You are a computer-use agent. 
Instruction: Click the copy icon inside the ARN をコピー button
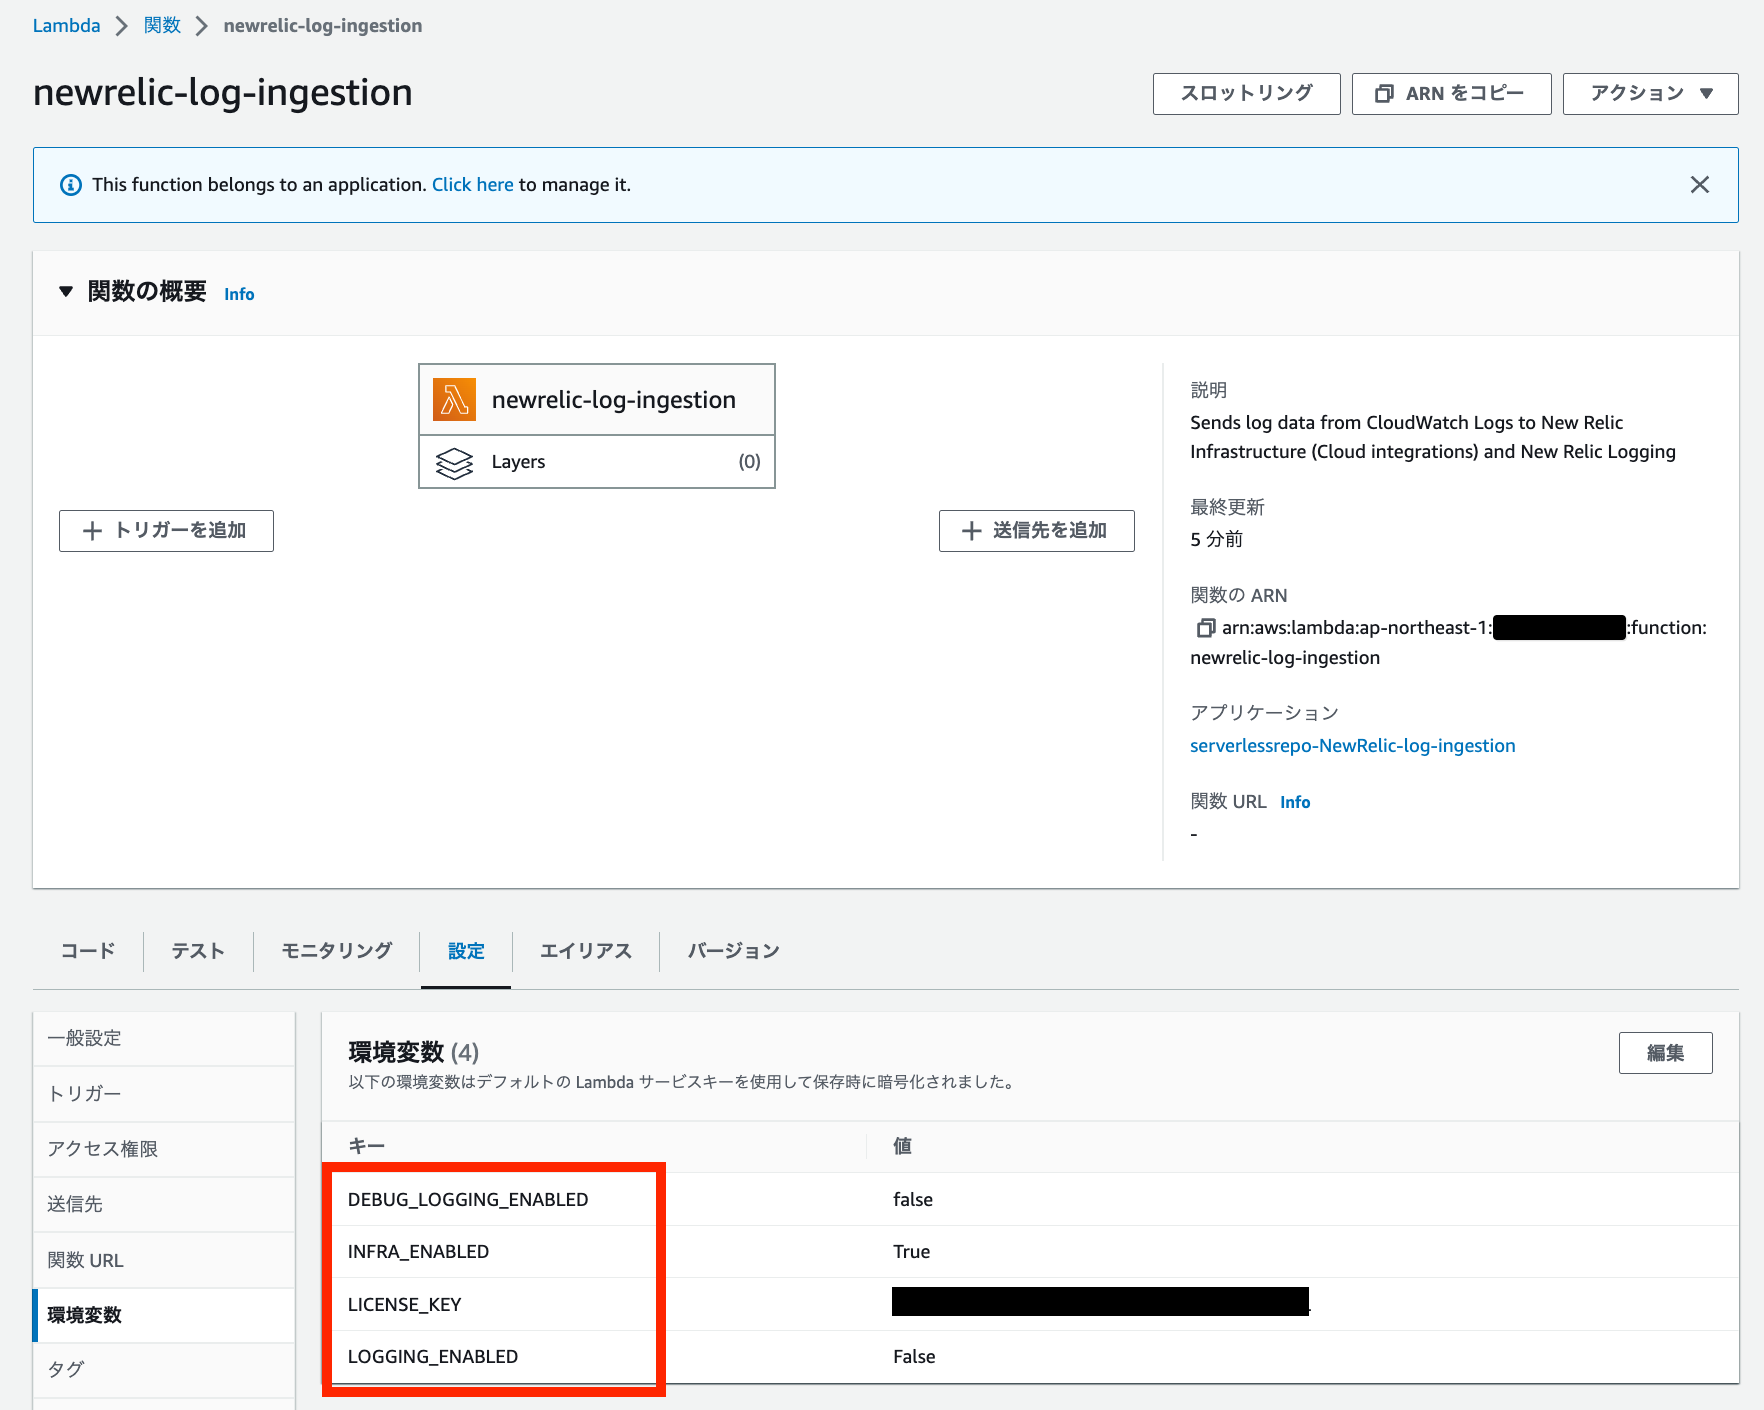point(1385,93)
